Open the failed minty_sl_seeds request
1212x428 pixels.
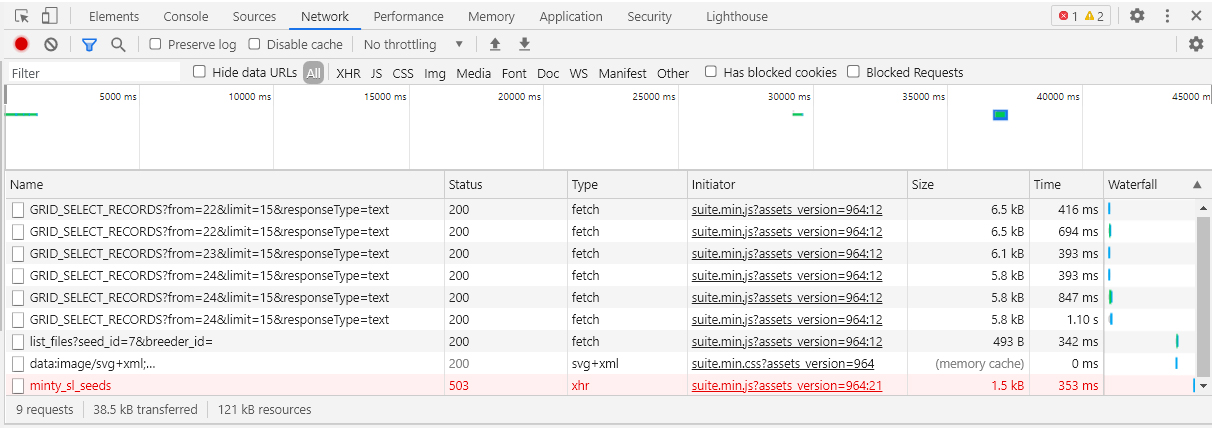(x=70, y=385)
